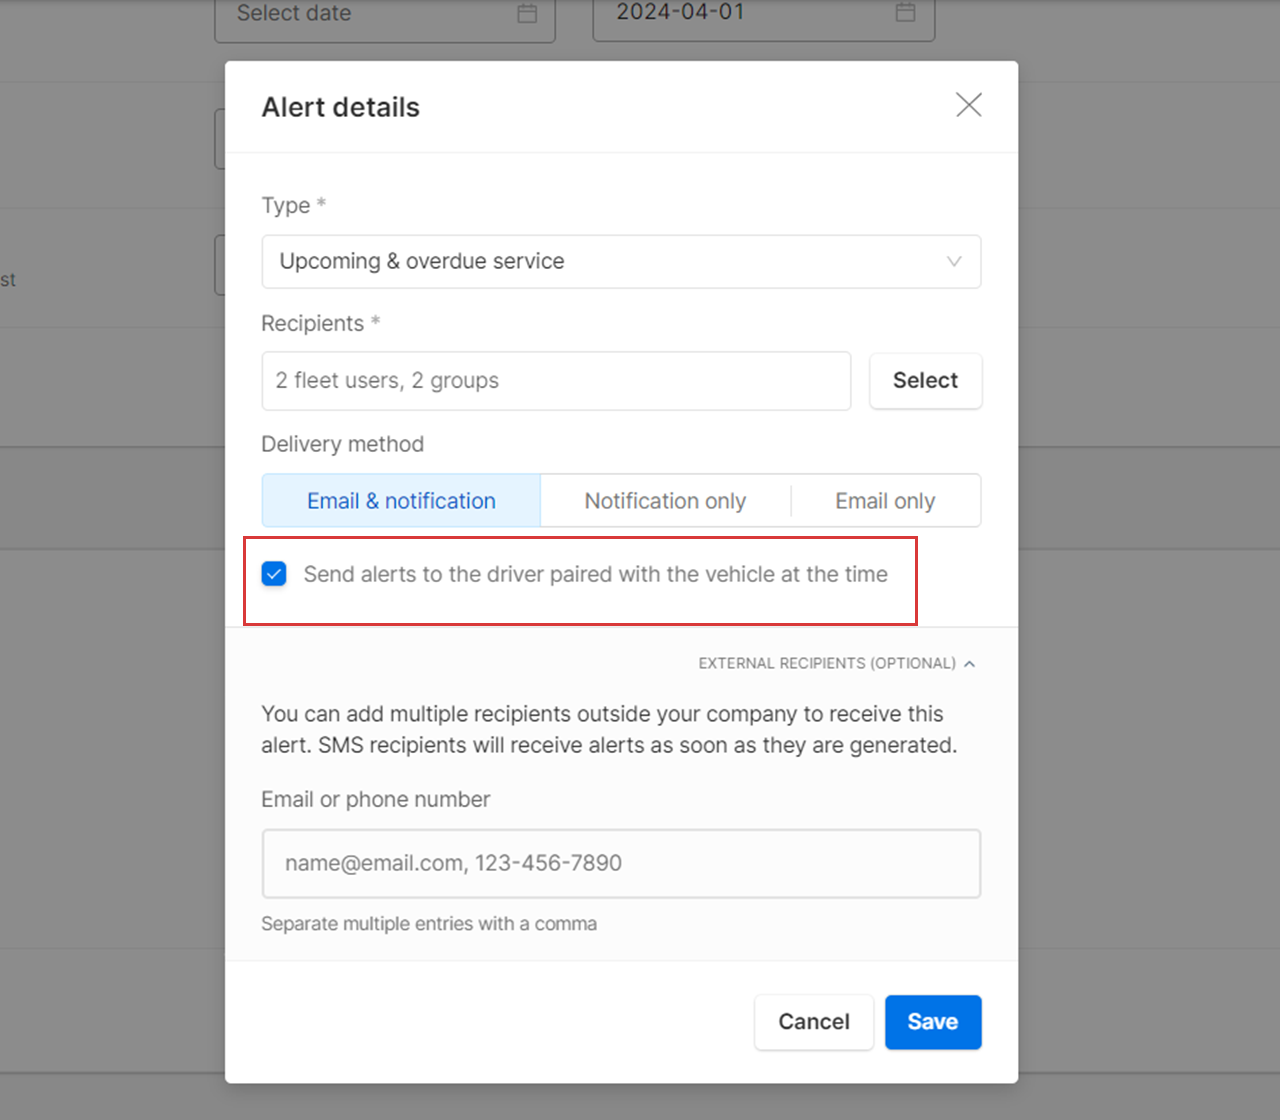Choose Notification only delivery method
The image size is (1280, 1120).
click(x=665, y=501)
